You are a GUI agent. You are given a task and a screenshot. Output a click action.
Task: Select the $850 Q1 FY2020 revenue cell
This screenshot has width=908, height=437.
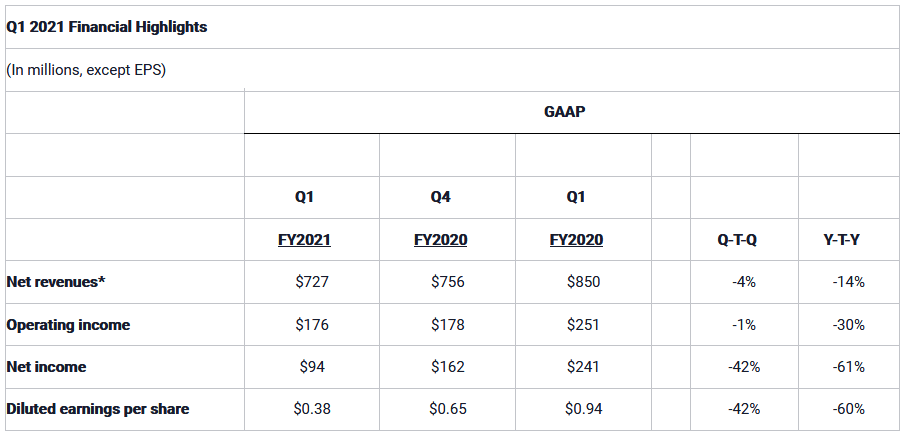point(584,282)
